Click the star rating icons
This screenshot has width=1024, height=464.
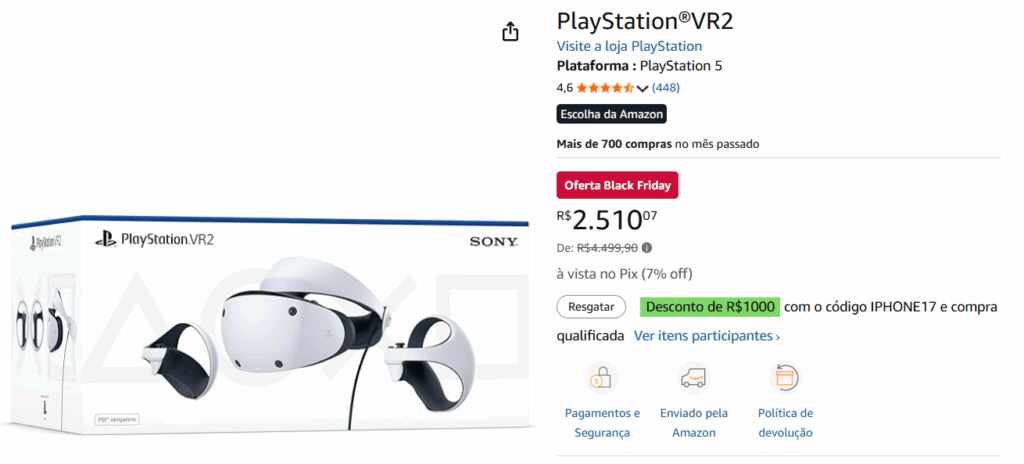(x=605, y=88)
